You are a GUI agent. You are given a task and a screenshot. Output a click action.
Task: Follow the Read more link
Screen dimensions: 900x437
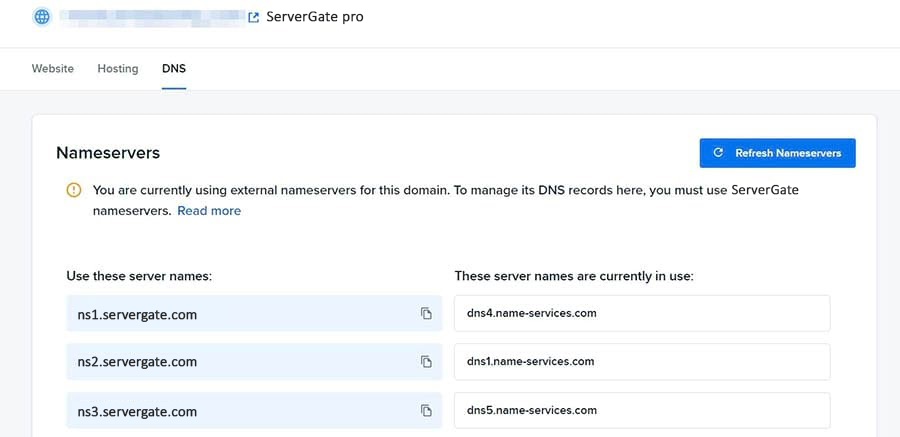[209, 211]
